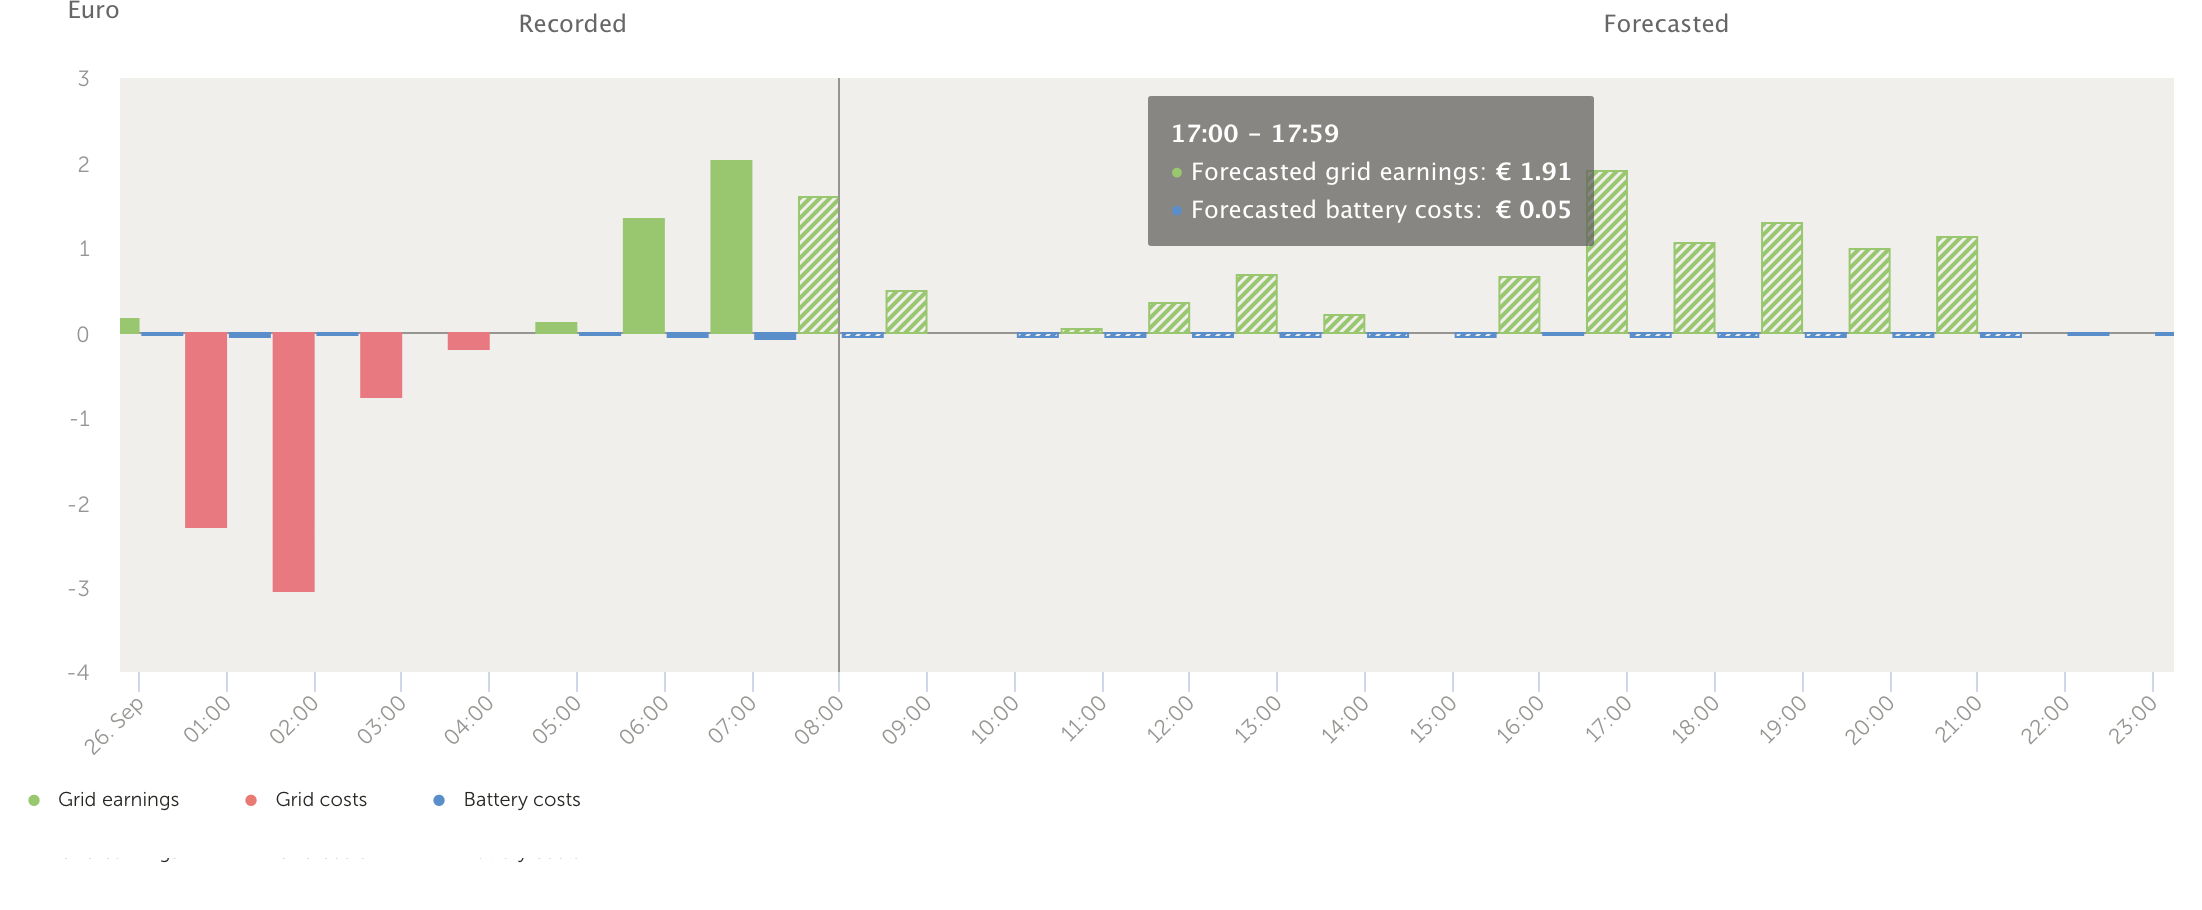Select the hatched 19:00 forecasted earnings bar
Viewport: 2202px width, 910px height.
pos(1781,278)
